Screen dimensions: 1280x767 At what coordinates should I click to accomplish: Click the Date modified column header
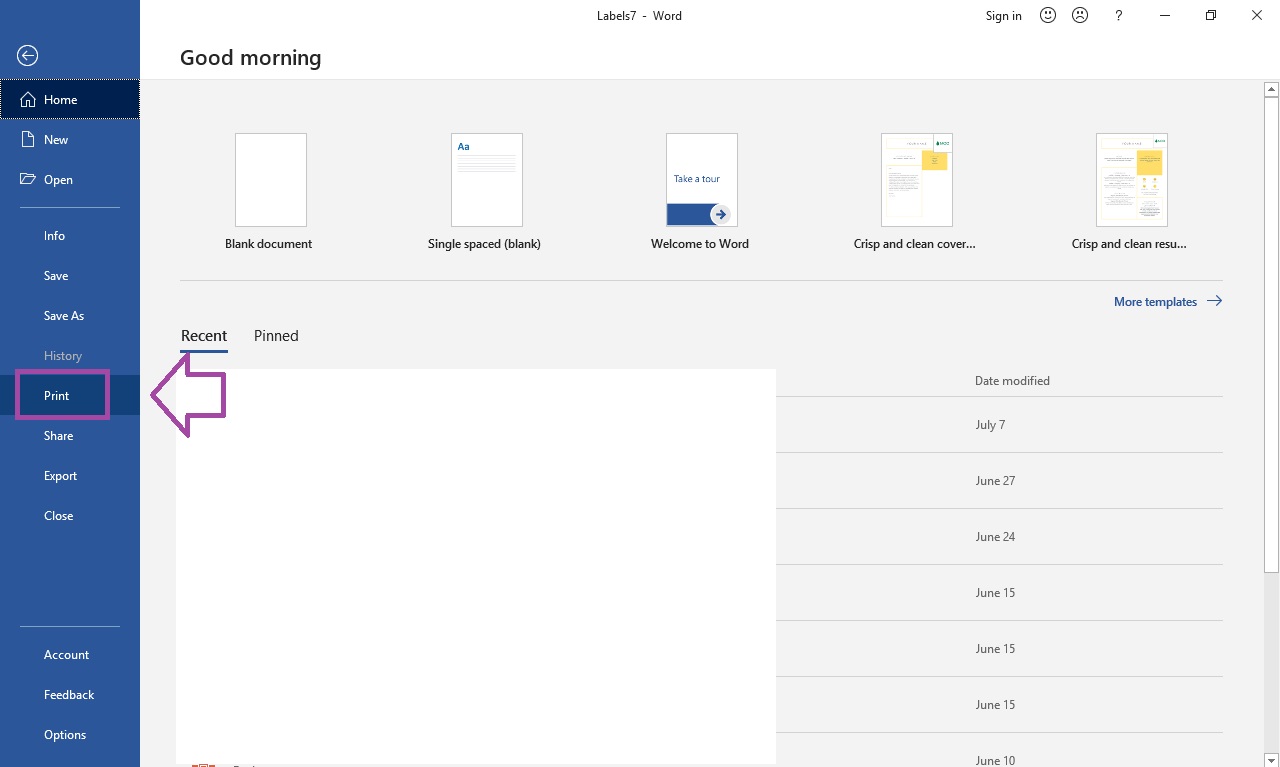[x=1012, y=381]
